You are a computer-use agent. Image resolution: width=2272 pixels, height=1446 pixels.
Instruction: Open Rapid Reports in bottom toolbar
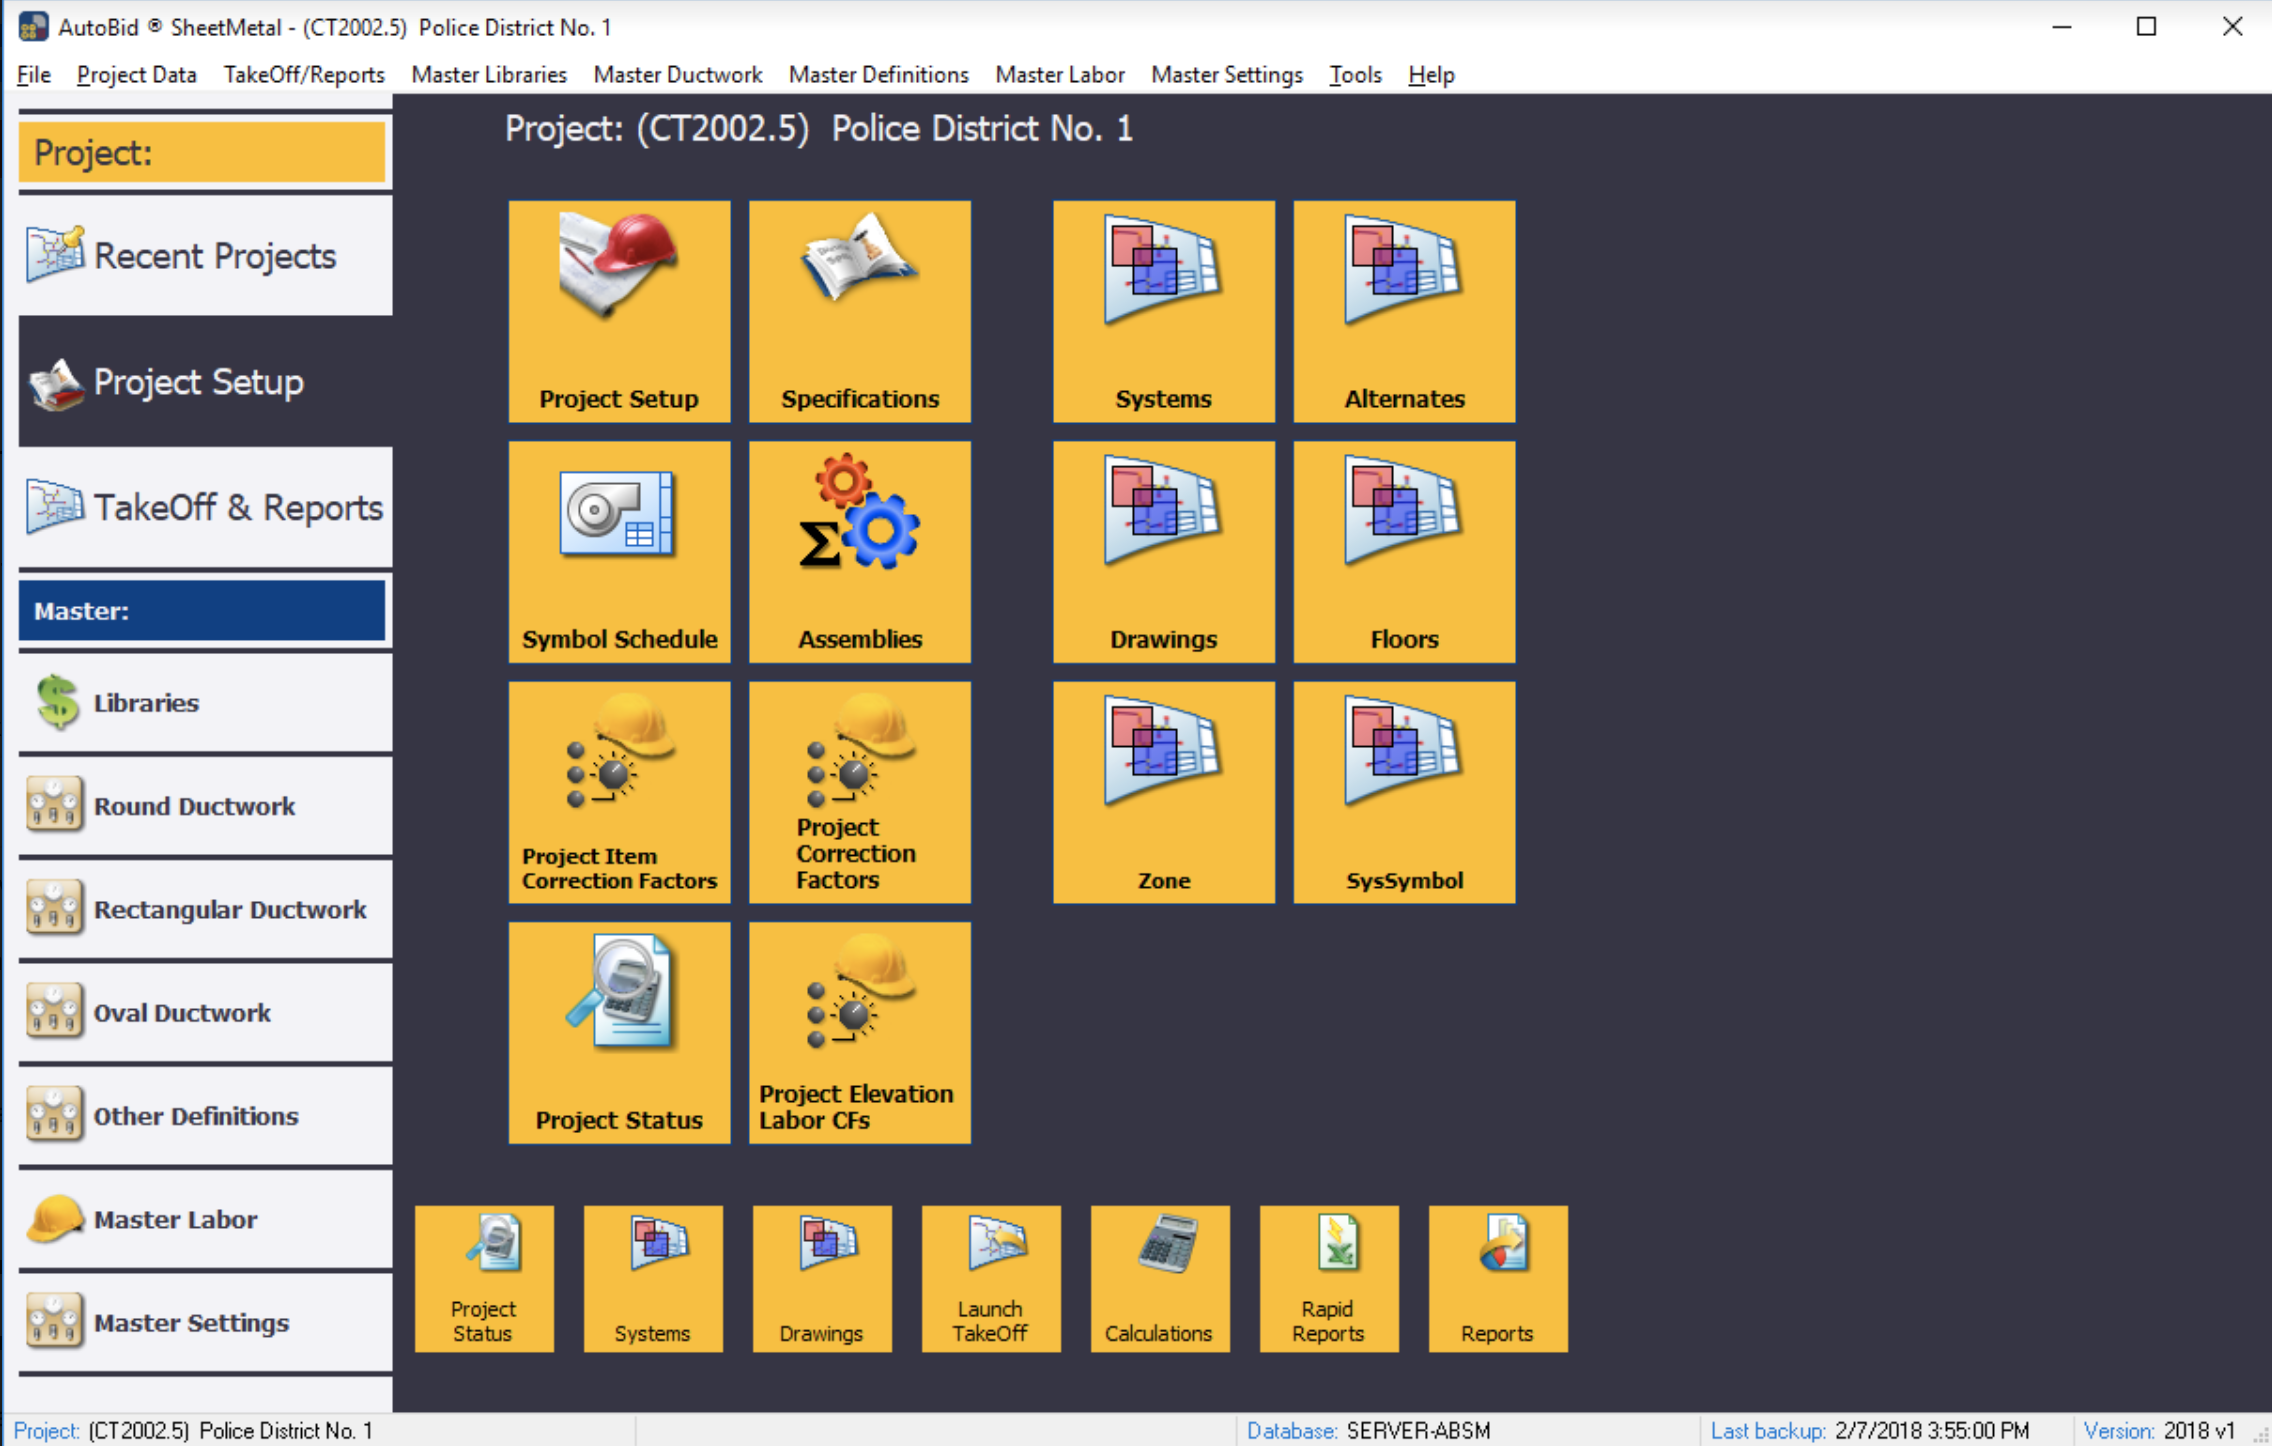1328,1278
